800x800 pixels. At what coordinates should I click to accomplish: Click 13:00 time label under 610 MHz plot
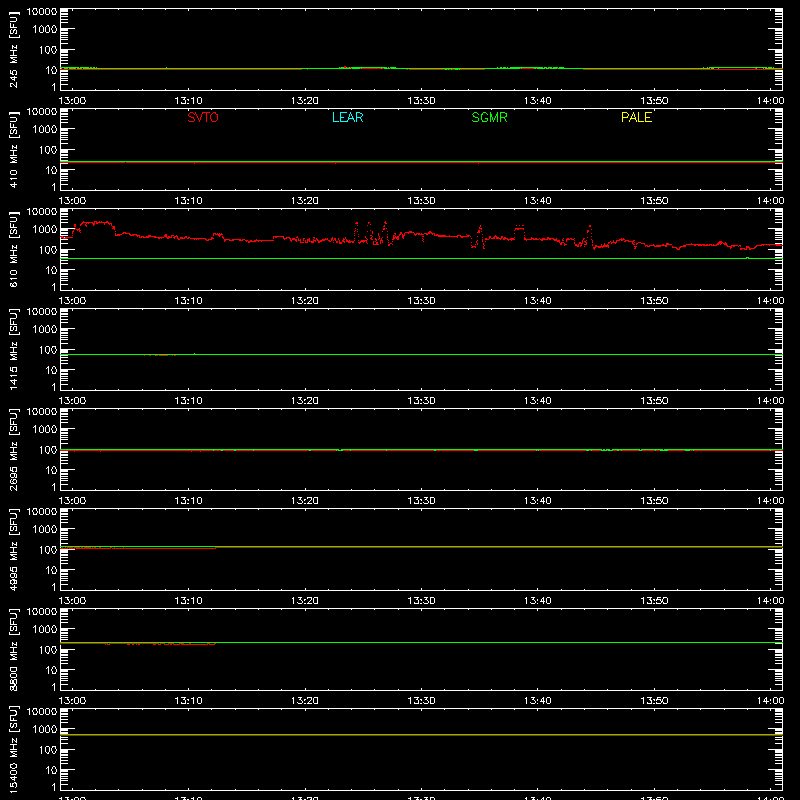point(72,301)
